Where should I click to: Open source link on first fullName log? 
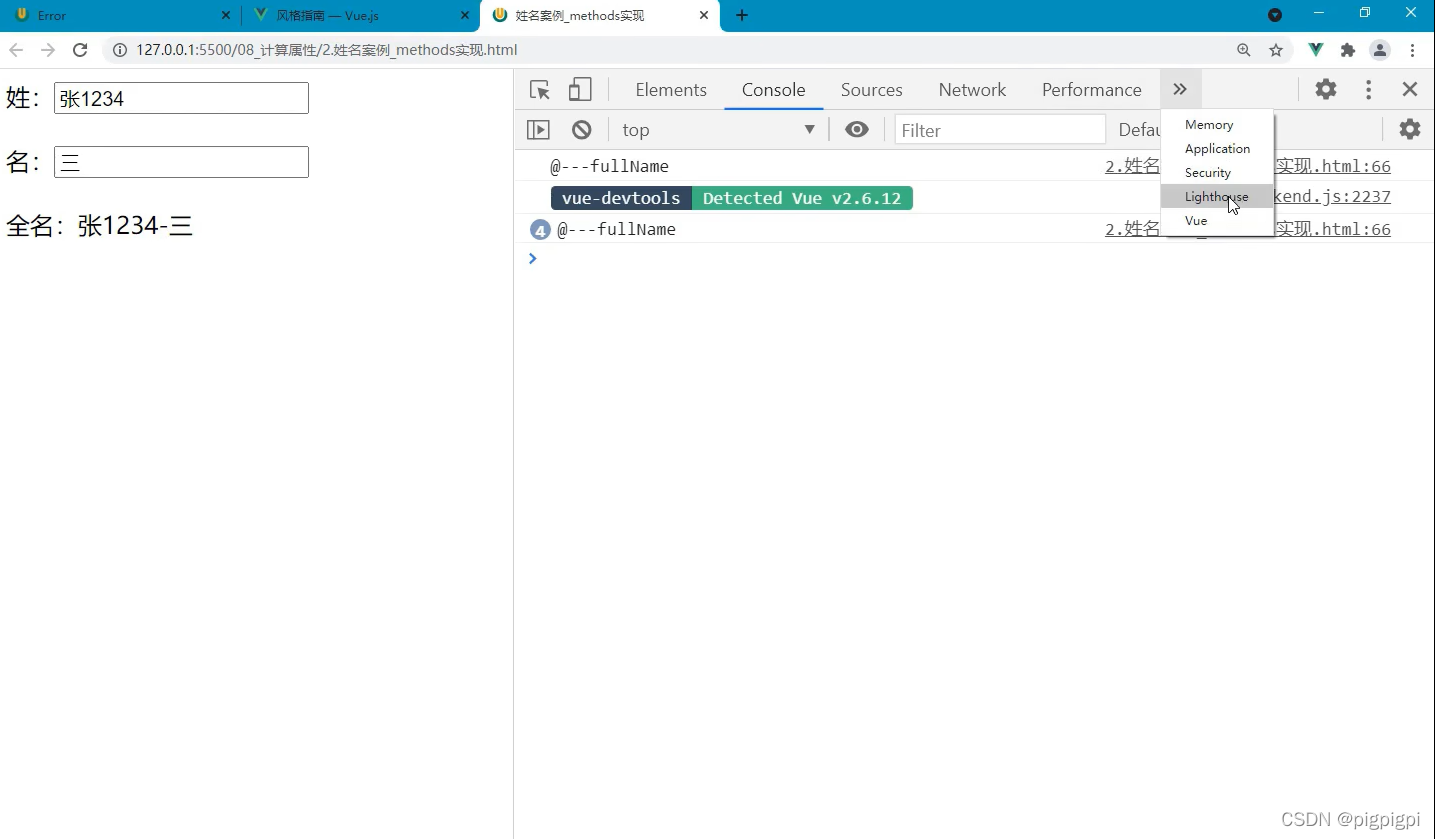[x=1247, y=166]
